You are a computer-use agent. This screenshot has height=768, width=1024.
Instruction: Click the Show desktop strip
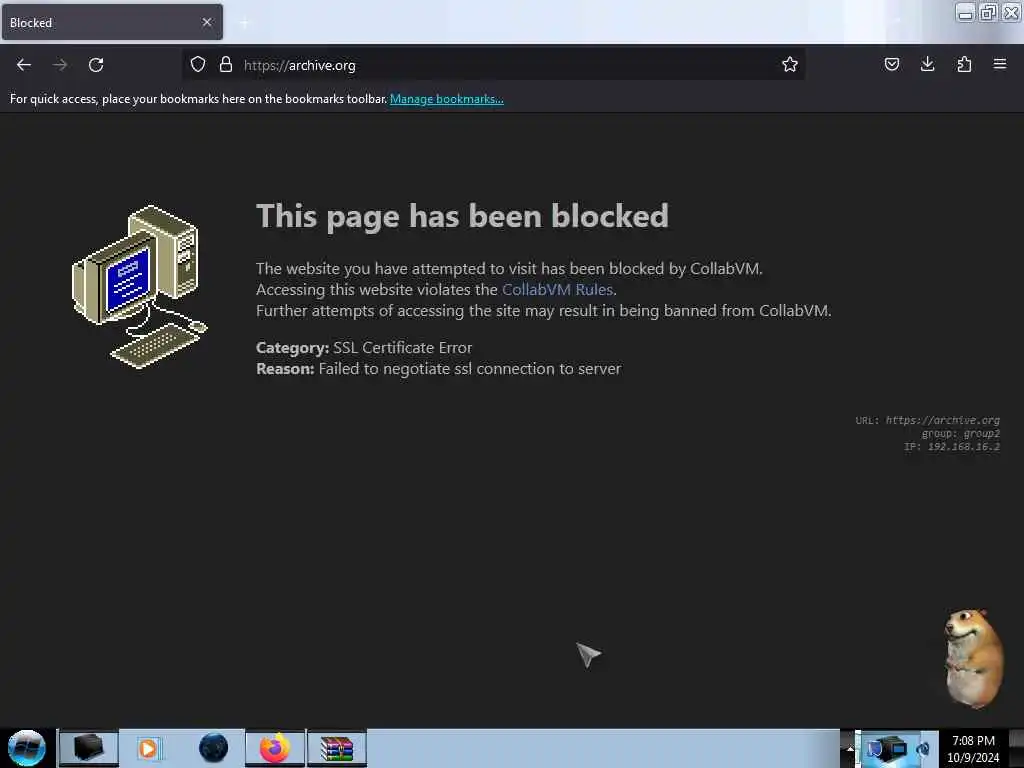(x=1017, y=749)
